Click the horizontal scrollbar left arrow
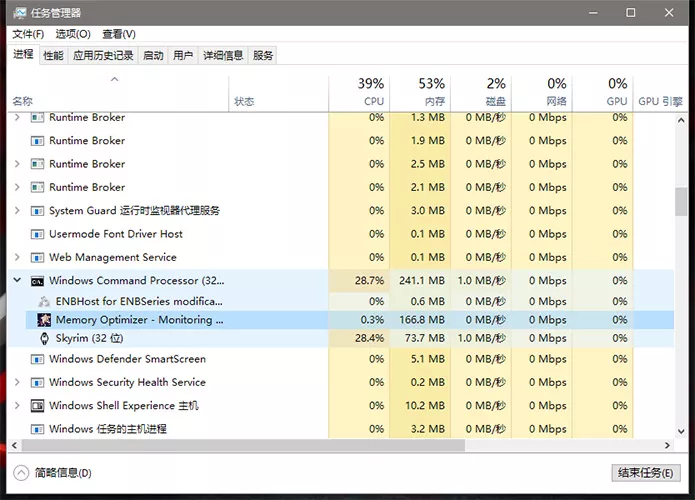The height and width of the screenshot is (500, 695). (x=14, y=445)
